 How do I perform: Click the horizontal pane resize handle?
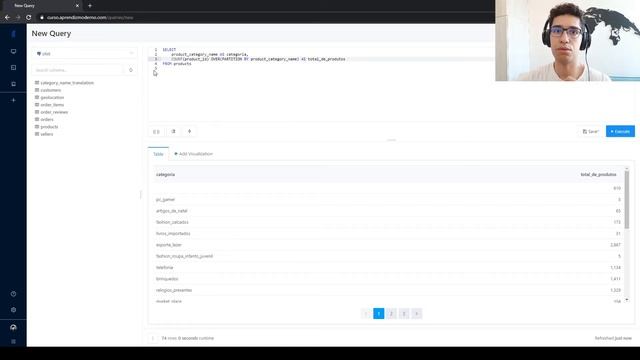[391, 140]
